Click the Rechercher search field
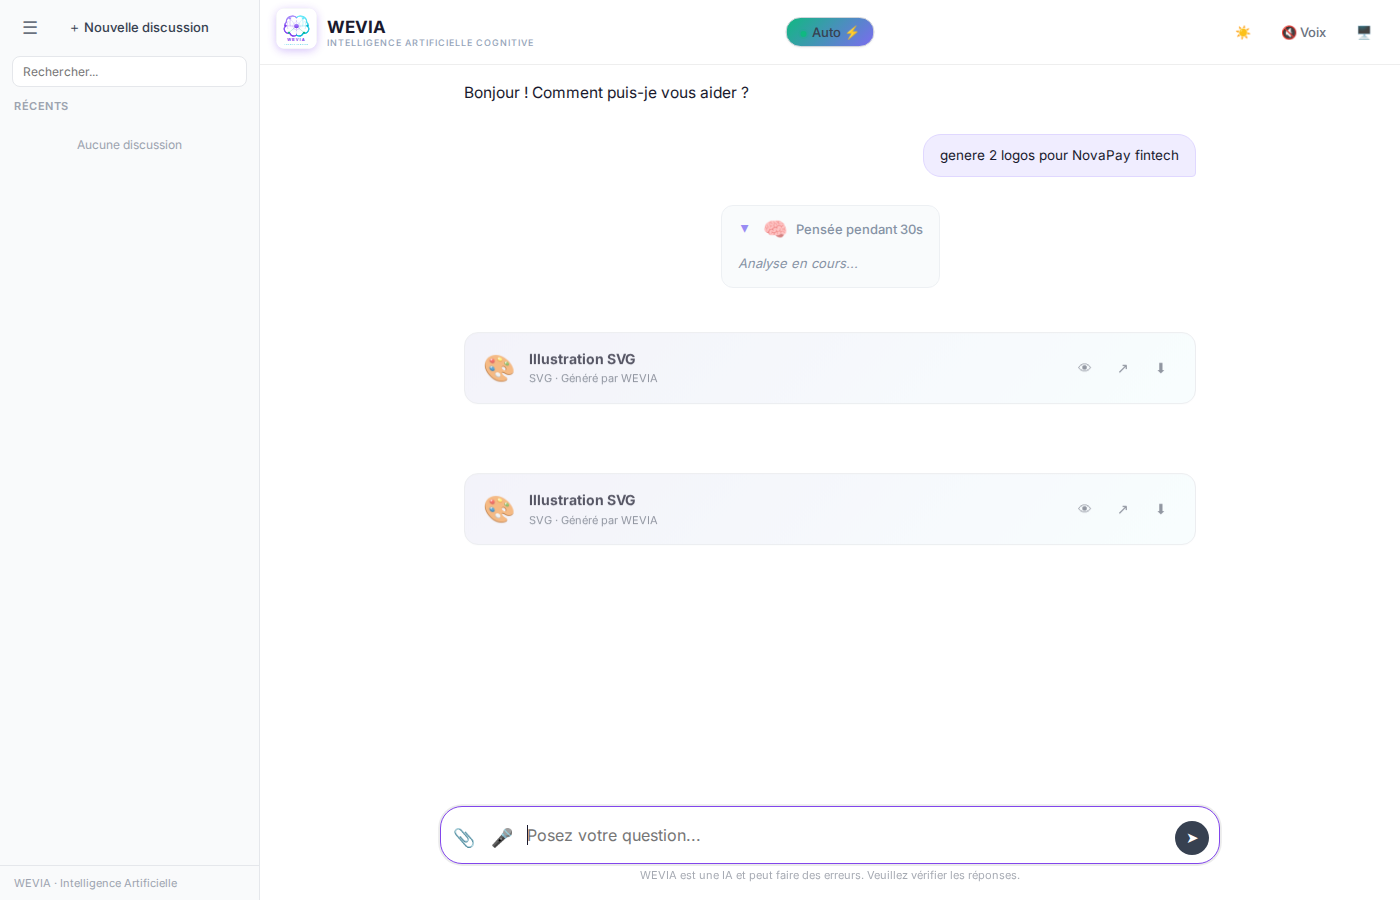 [129, 72]
